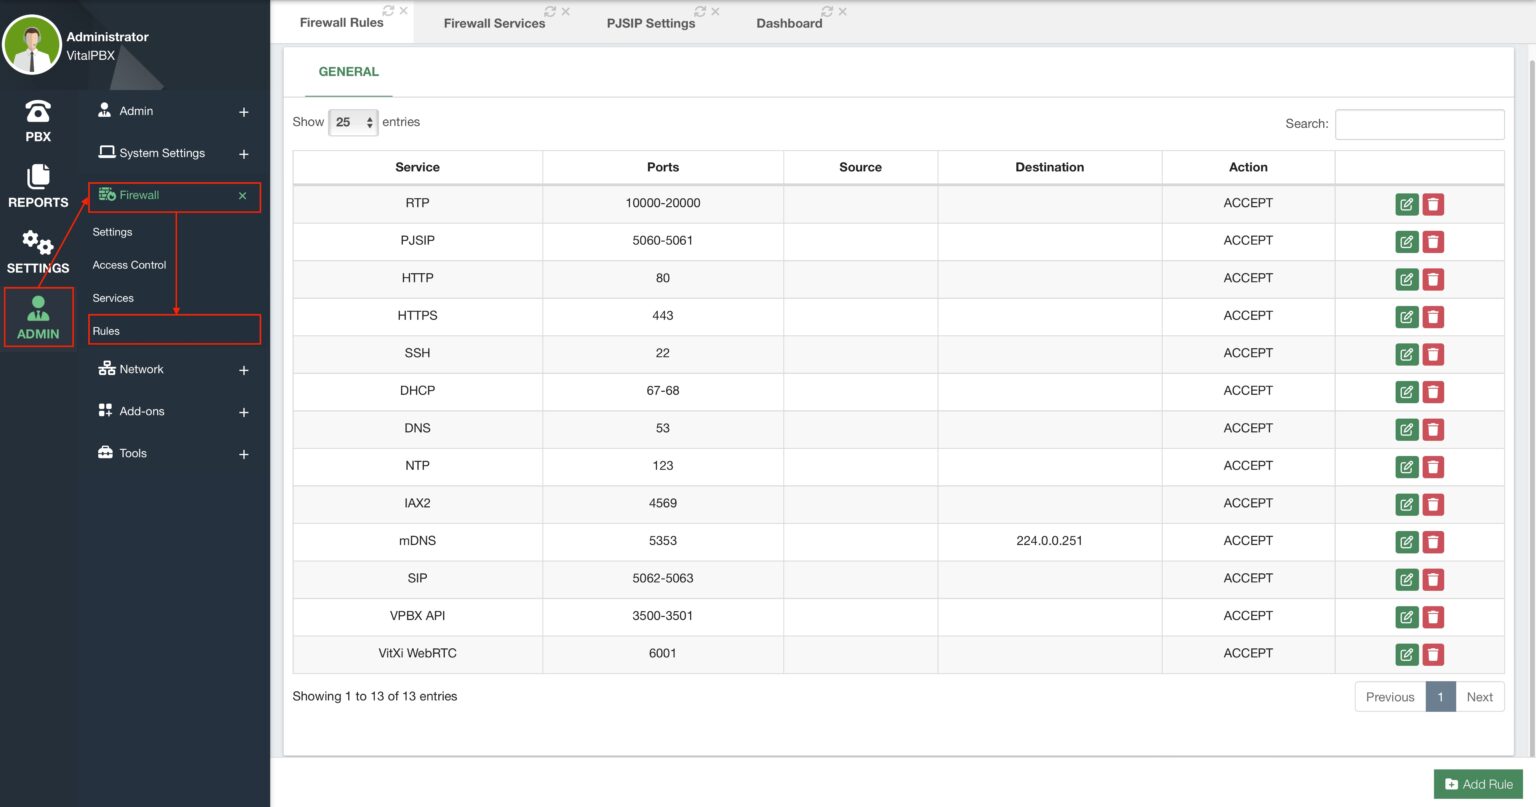Expand the Network menu group
1536x807 pixels.
pos(244,370)
